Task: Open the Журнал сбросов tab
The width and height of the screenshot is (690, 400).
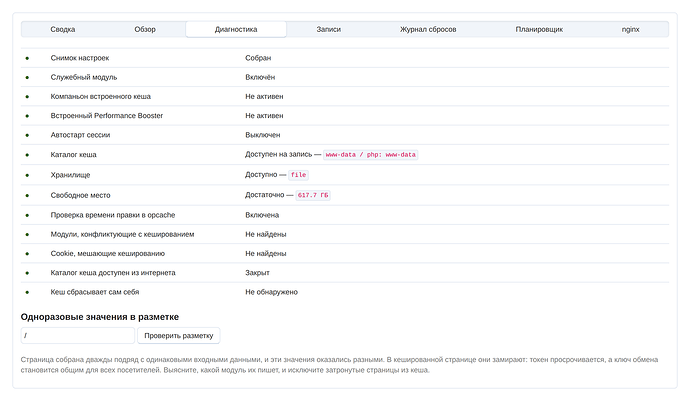Action: coord(428,29)
